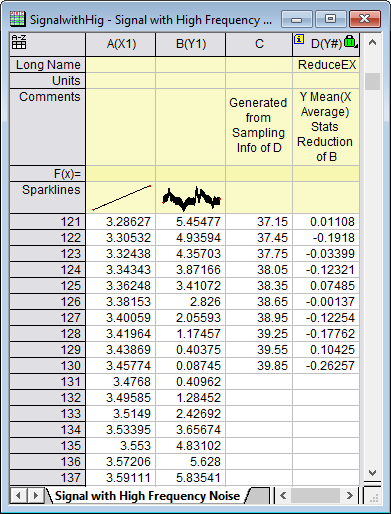Image resolution: width=391 pixels, height=514 pixels.
Task: Click cell with value 4.35703
Action: pos(191,254)
